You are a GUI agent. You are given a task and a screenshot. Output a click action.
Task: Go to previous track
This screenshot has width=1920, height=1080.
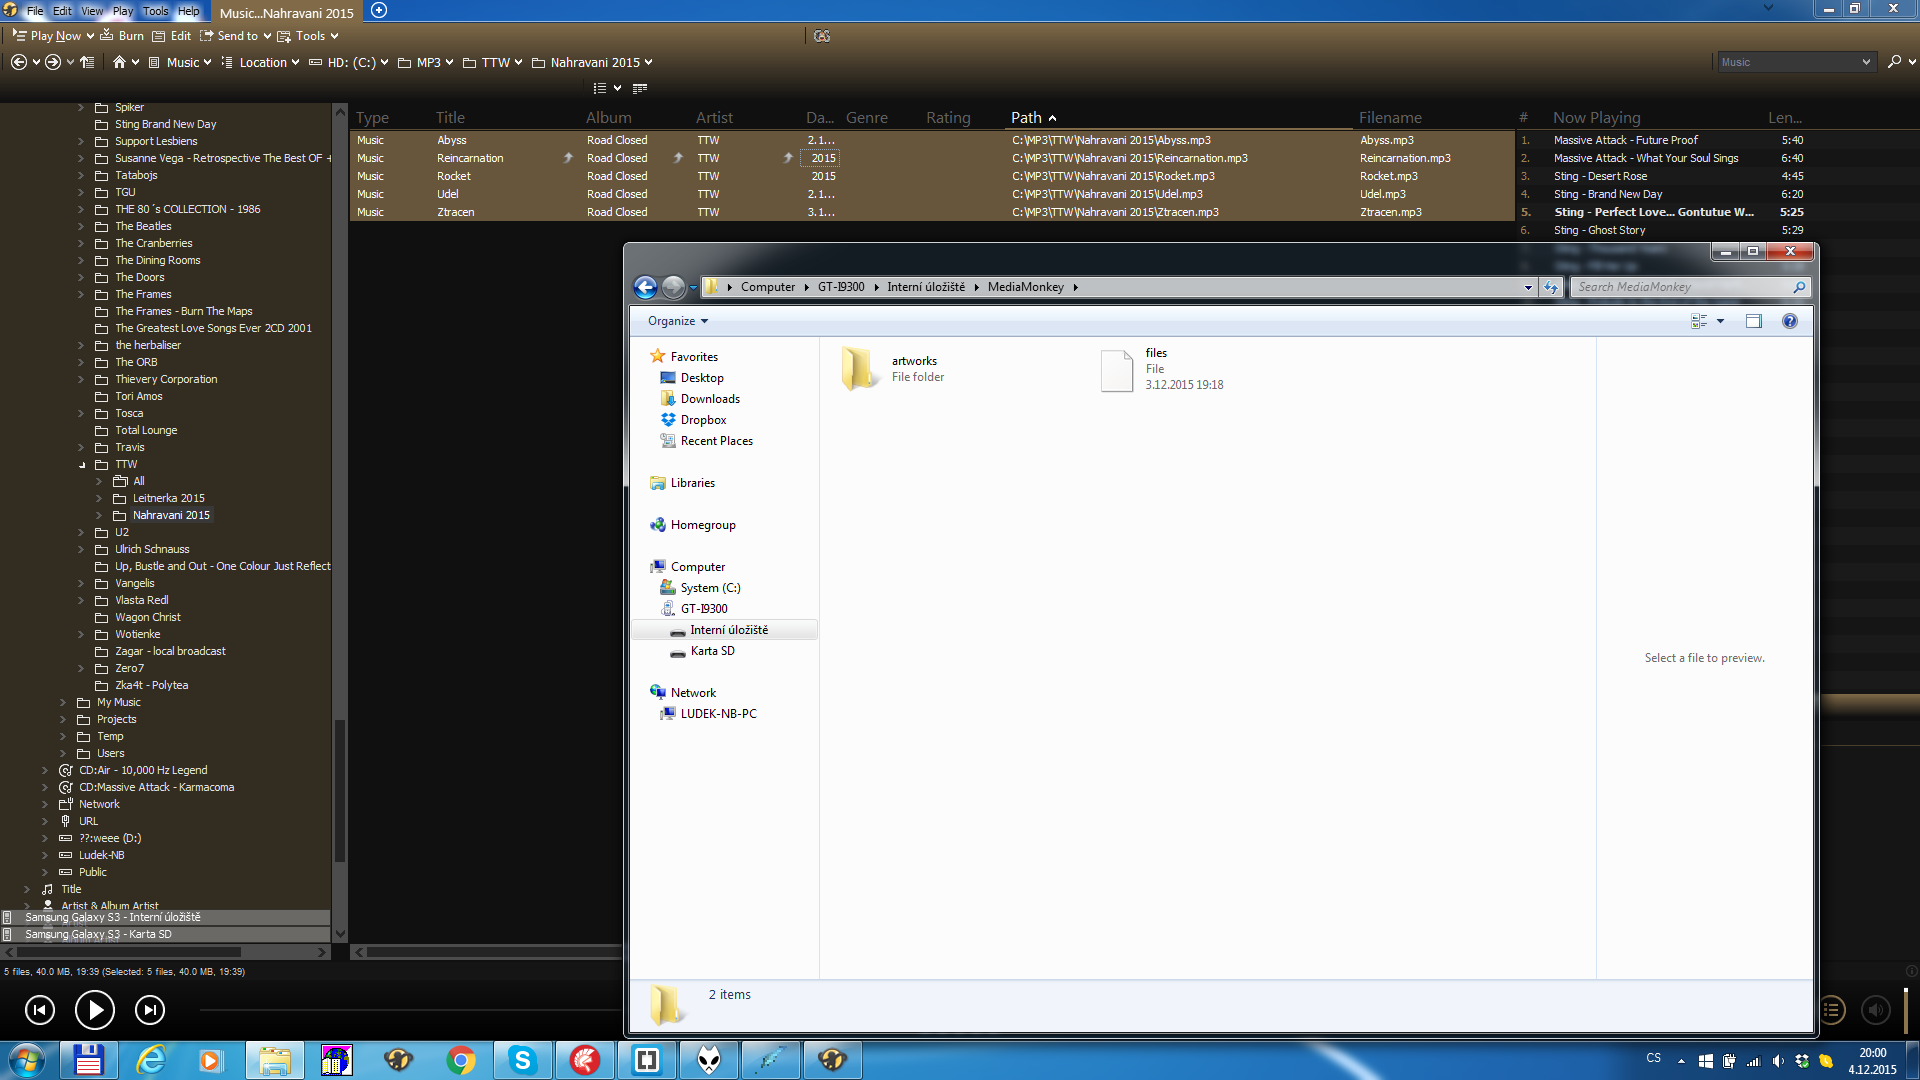[x=40, y=1010]
